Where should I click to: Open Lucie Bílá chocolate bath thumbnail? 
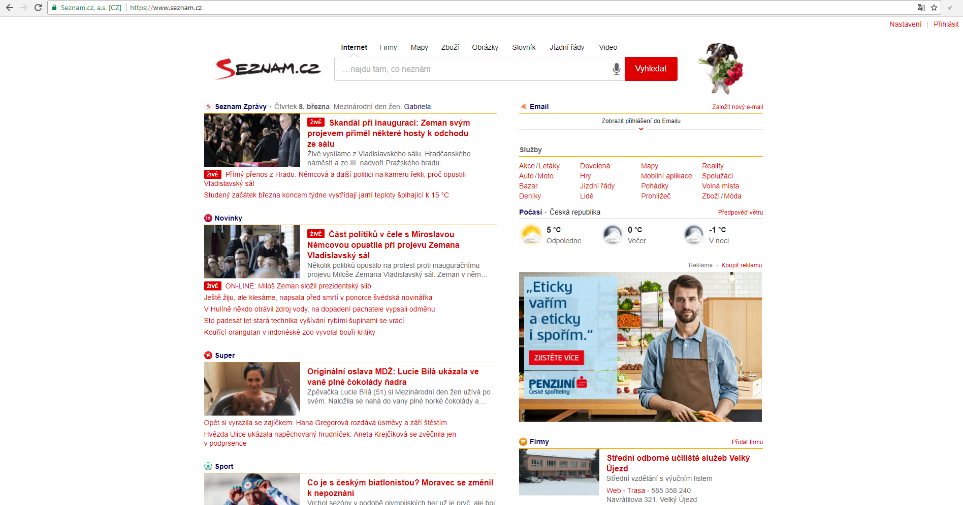(252, 389)
